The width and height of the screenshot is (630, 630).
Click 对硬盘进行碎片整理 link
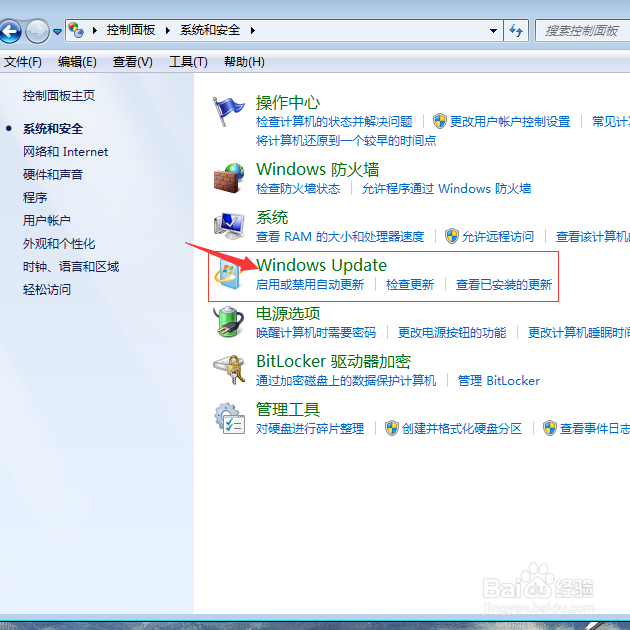coord(310,429)
